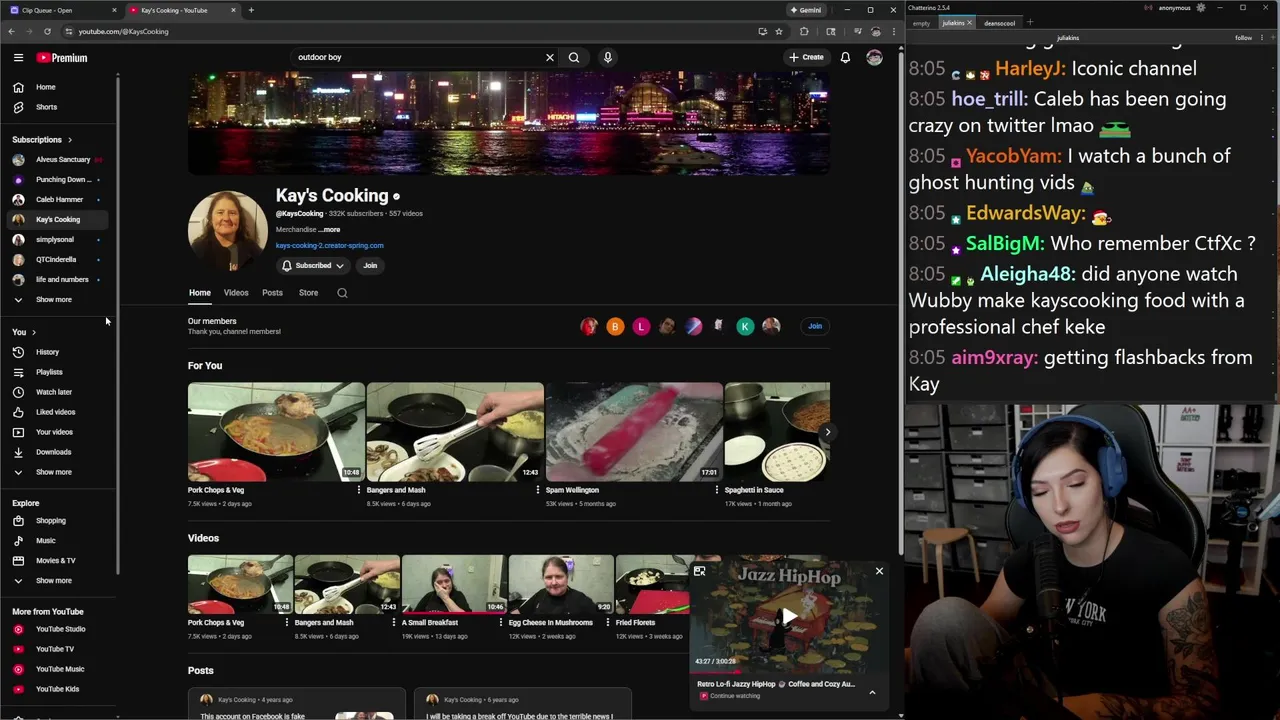Search within Kay's Cooking channel
The height and width of the screenshot is (720, 1280).
(x=342, y=293)
